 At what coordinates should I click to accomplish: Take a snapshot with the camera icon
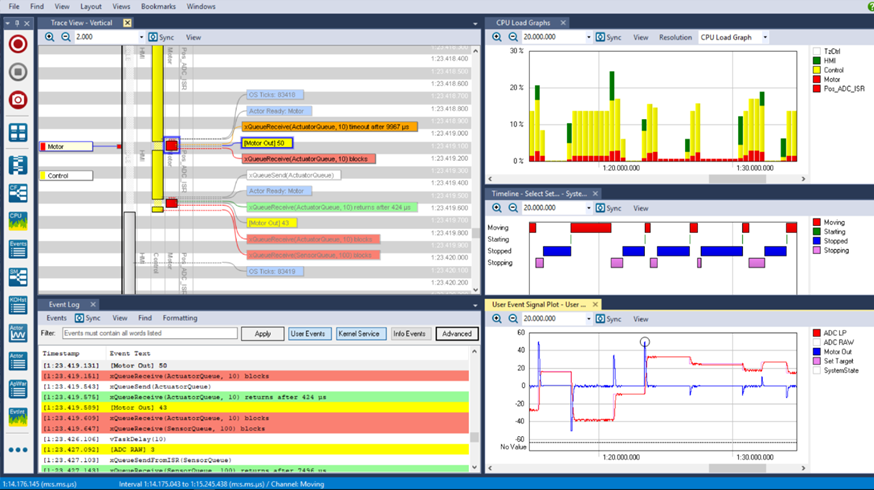[x=18, y=100]
